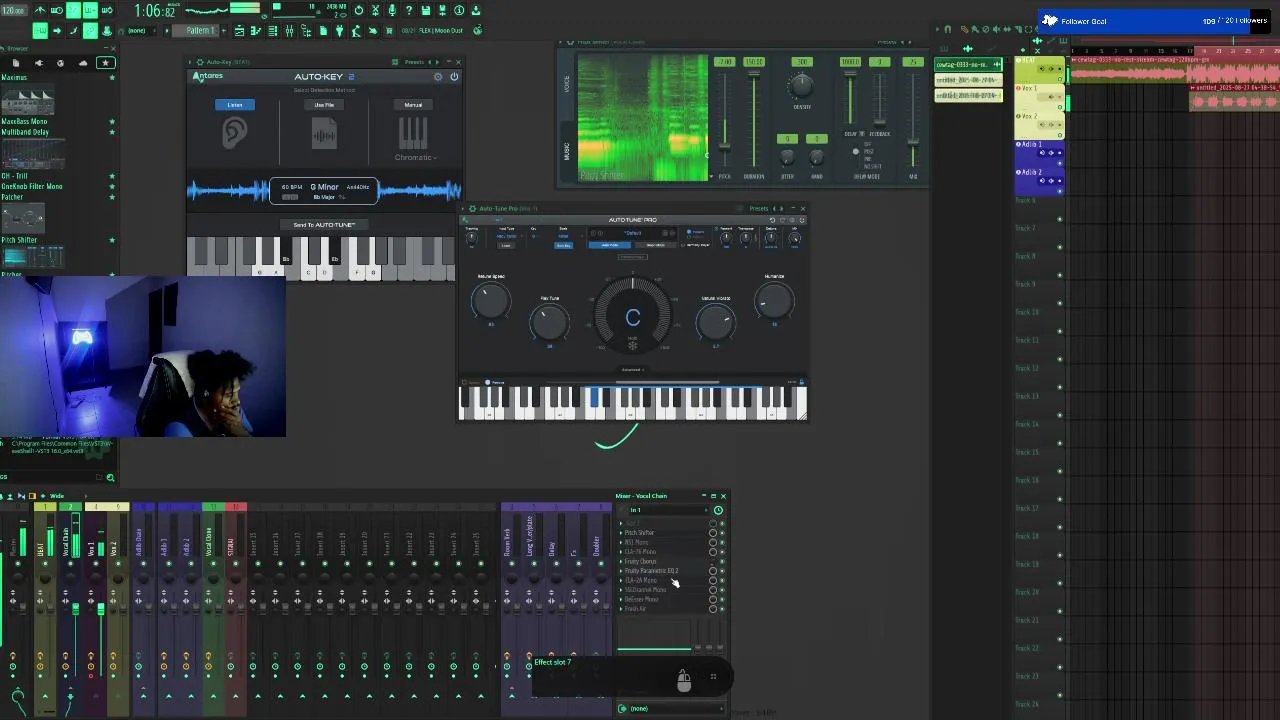The image size is (1280, 720).
Task: Click the Auto-Key power icon
Action: (454, 77)
